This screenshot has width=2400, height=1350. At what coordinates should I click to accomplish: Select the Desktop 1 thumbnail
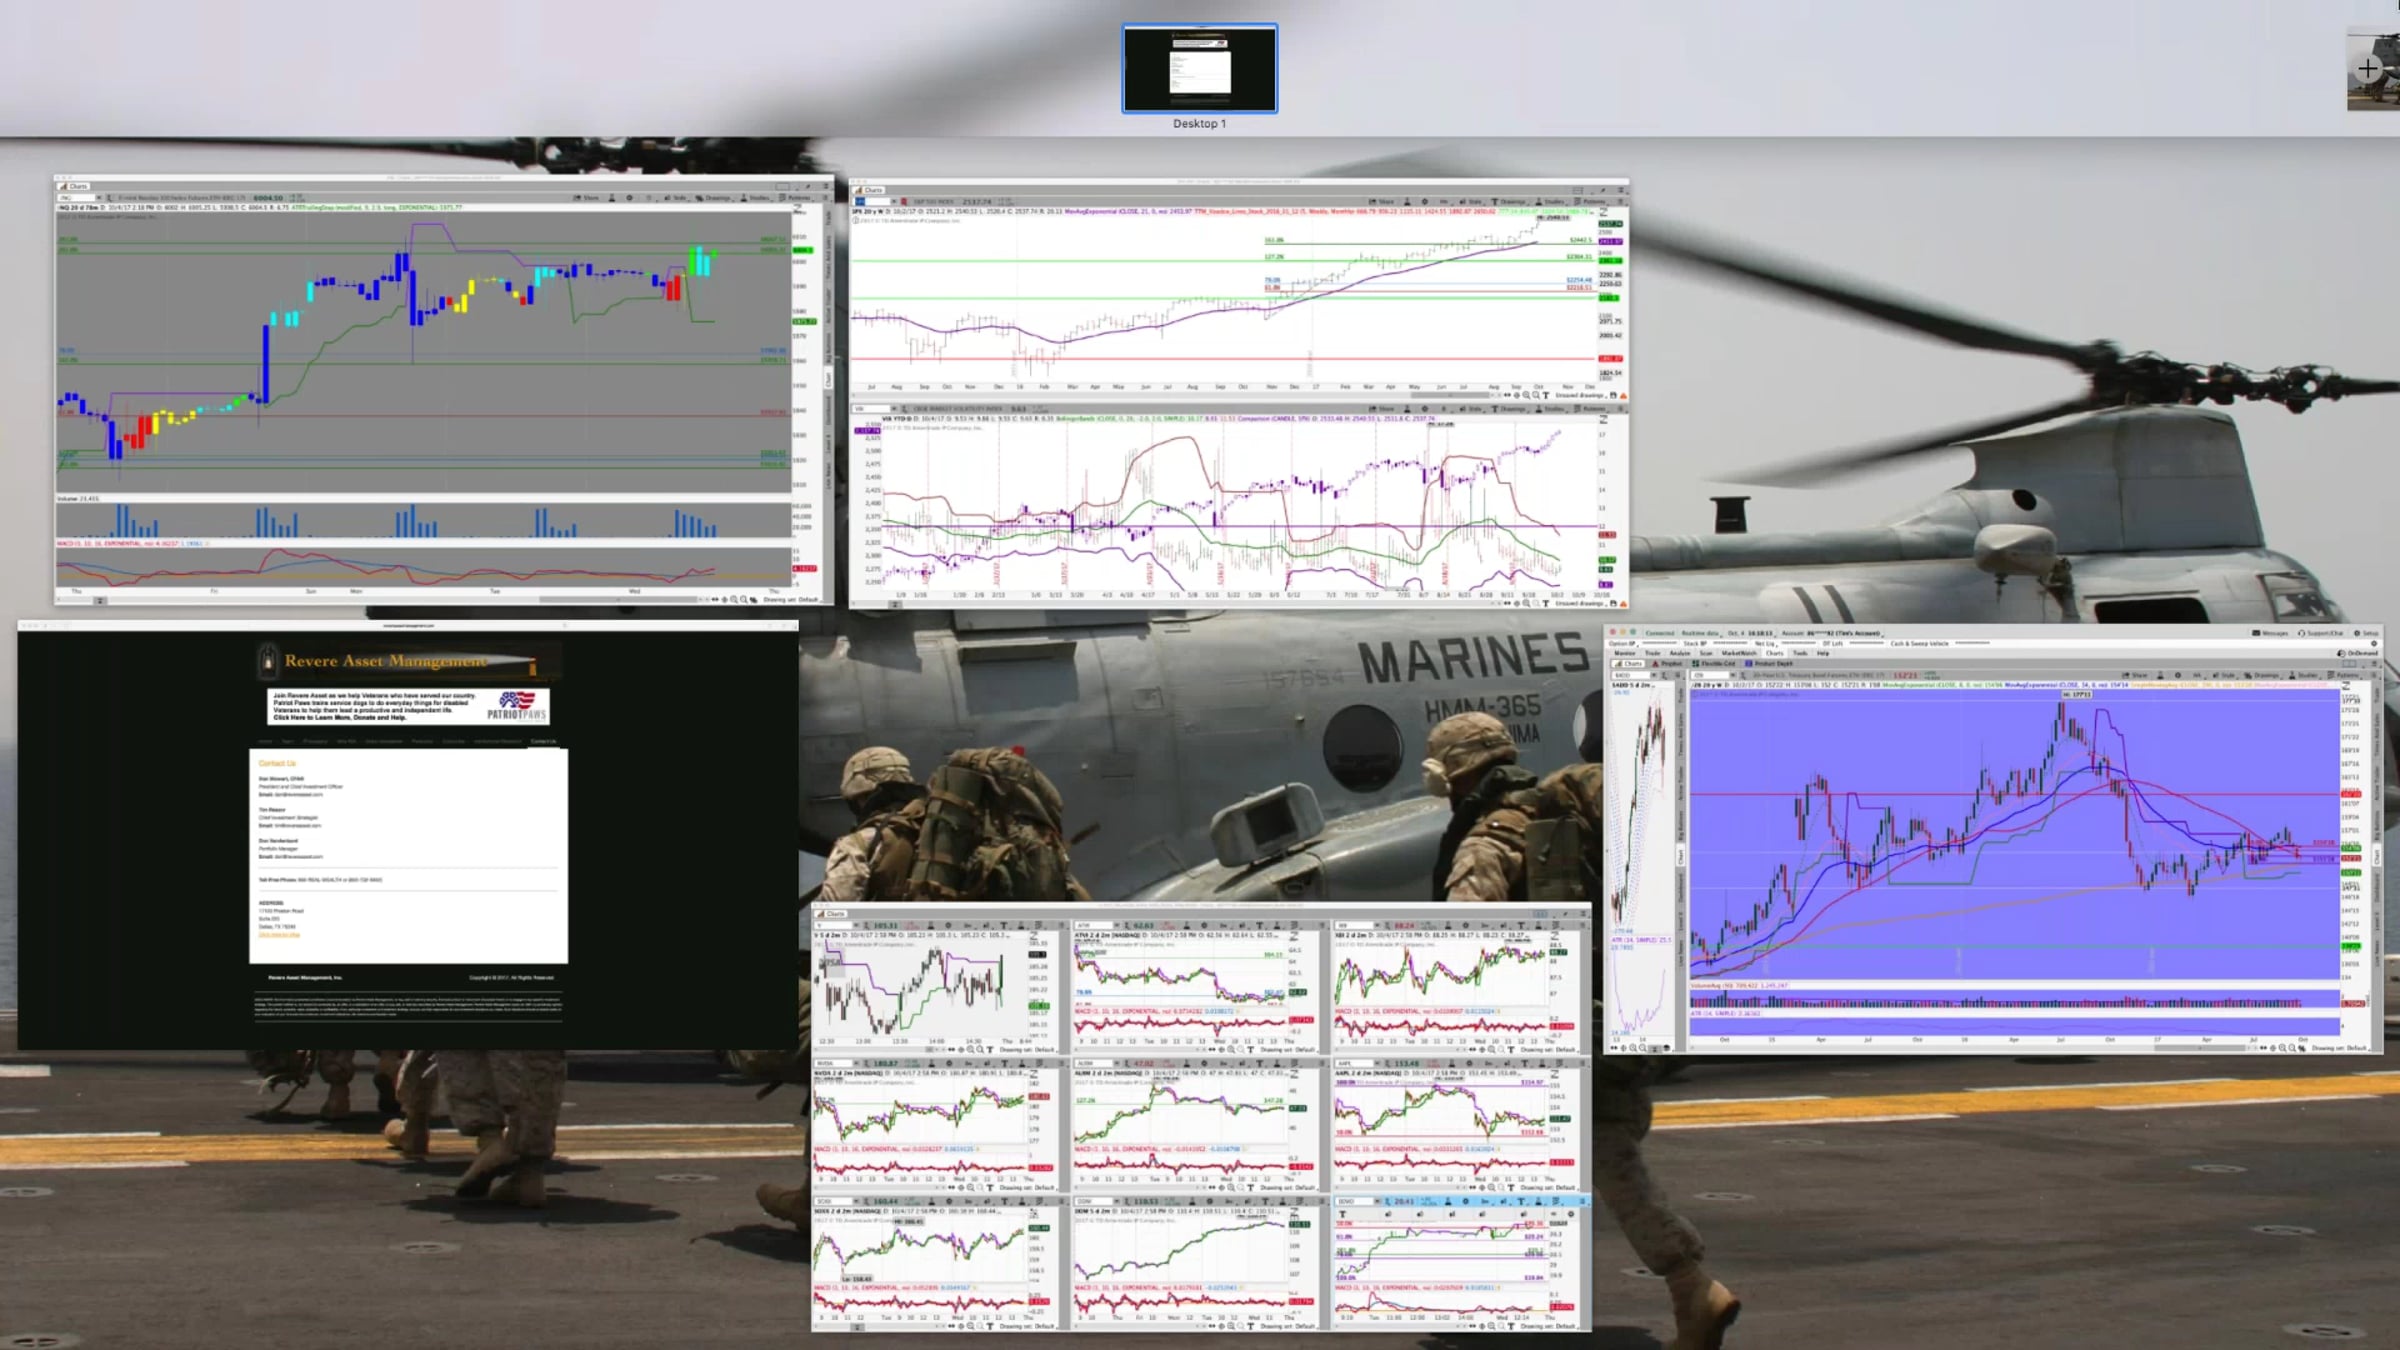pos(1199,69)
